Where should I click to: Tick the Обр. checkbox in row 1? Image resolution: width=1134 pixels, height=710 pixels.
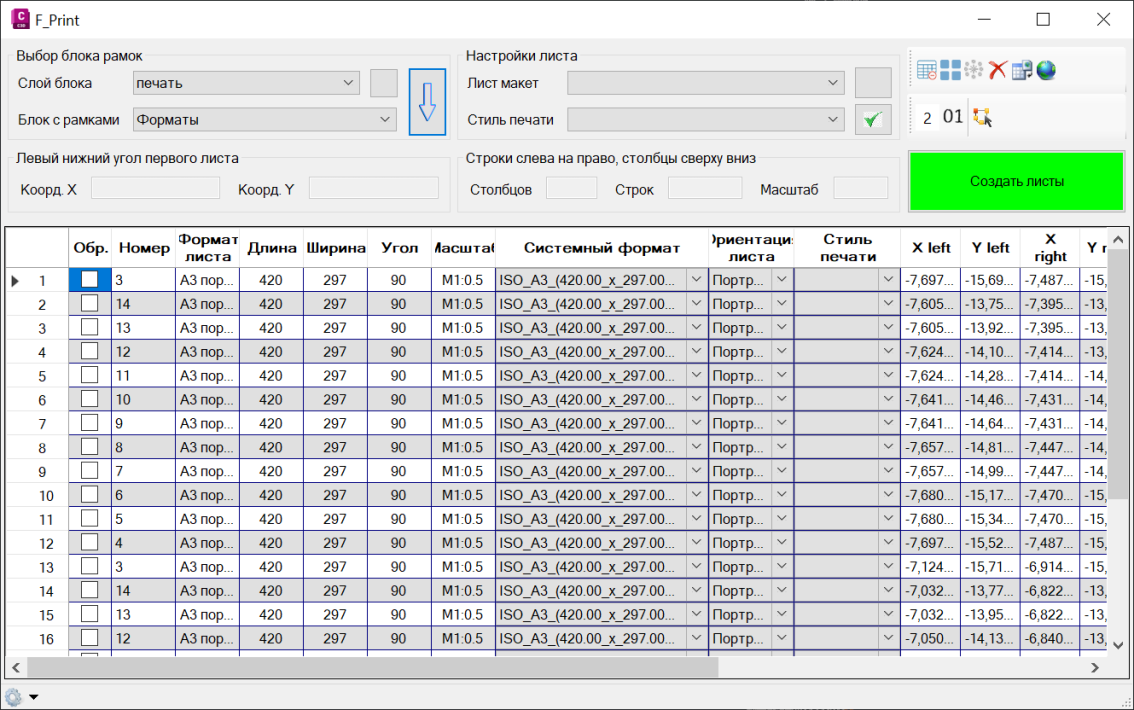point(90,280)
